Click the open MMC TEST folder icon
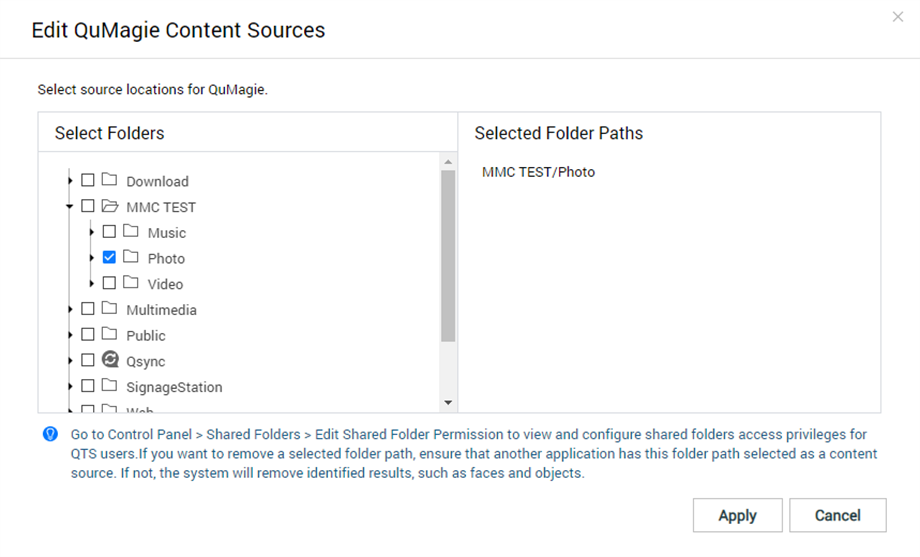The height and width of the screenshot is (557, 920). coord(110,207)
